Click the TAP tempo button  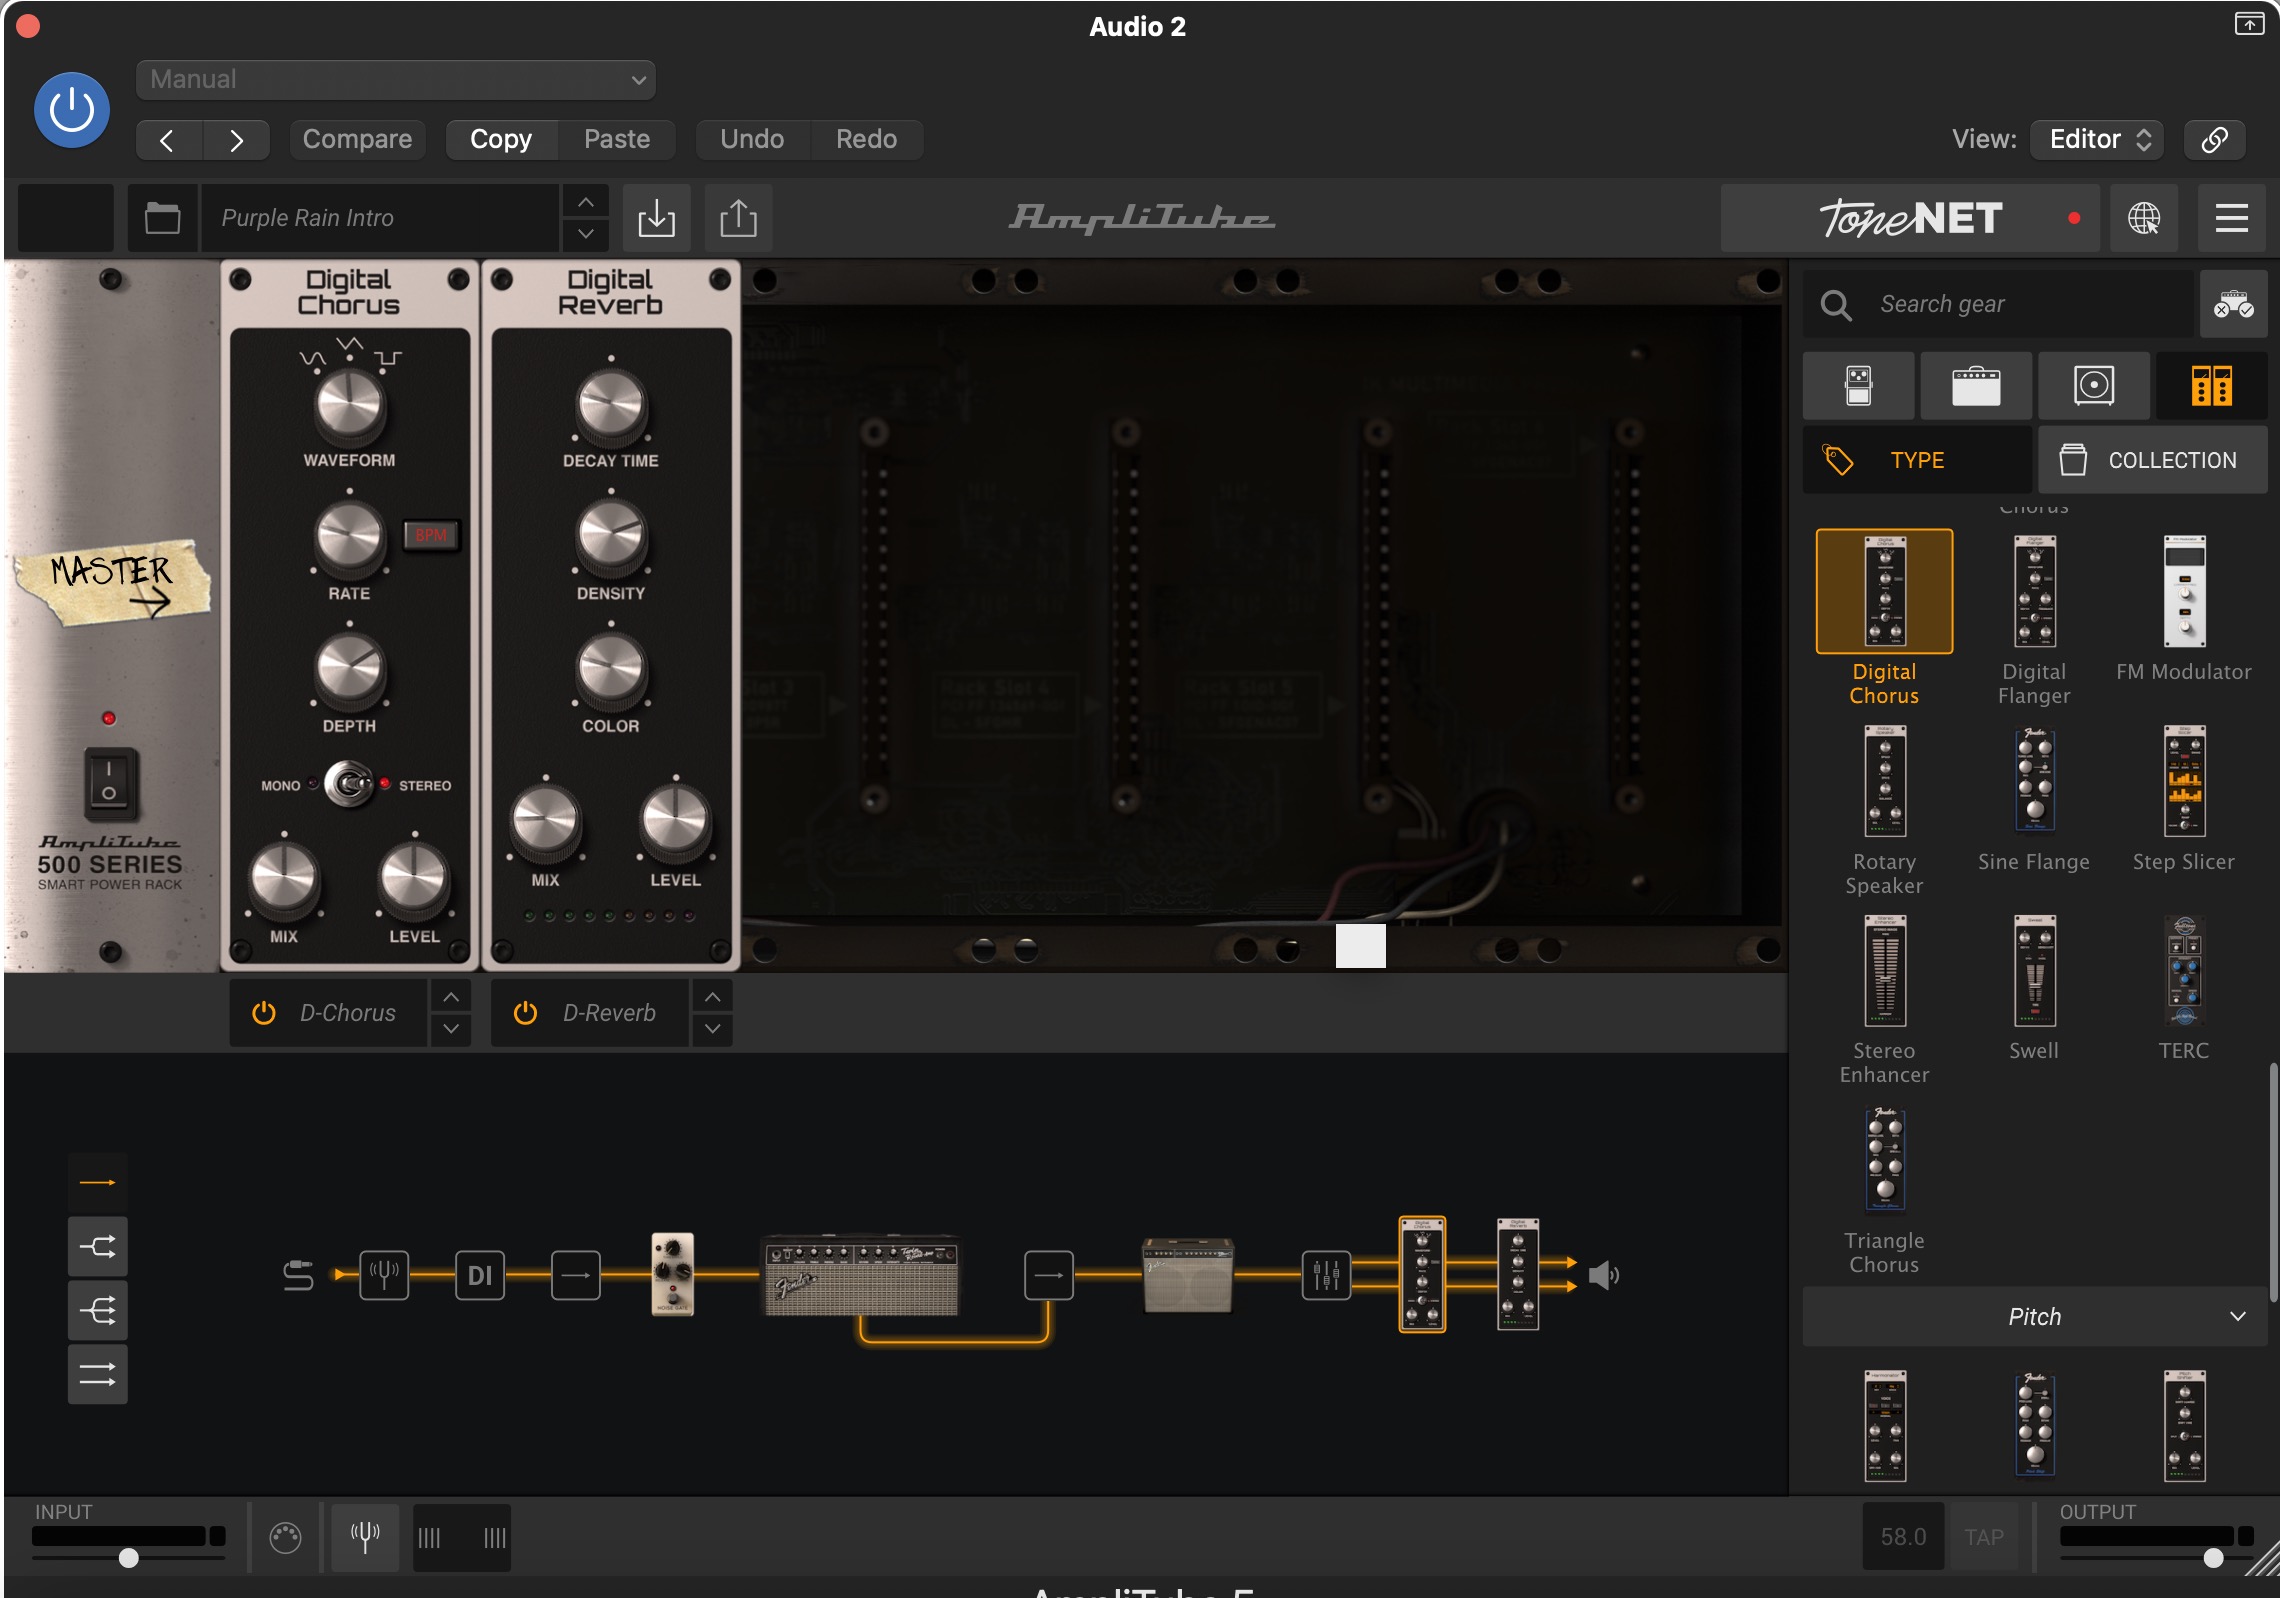tap(1984, 1537)
